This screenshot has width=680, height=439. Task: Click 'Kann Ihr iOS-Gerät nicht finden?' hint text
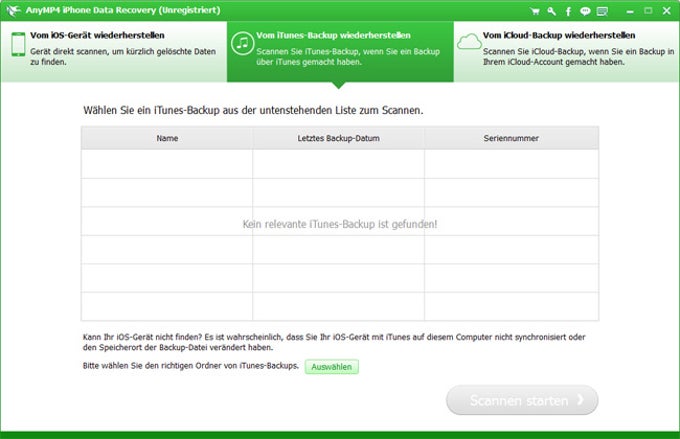(x=334, y=342)
